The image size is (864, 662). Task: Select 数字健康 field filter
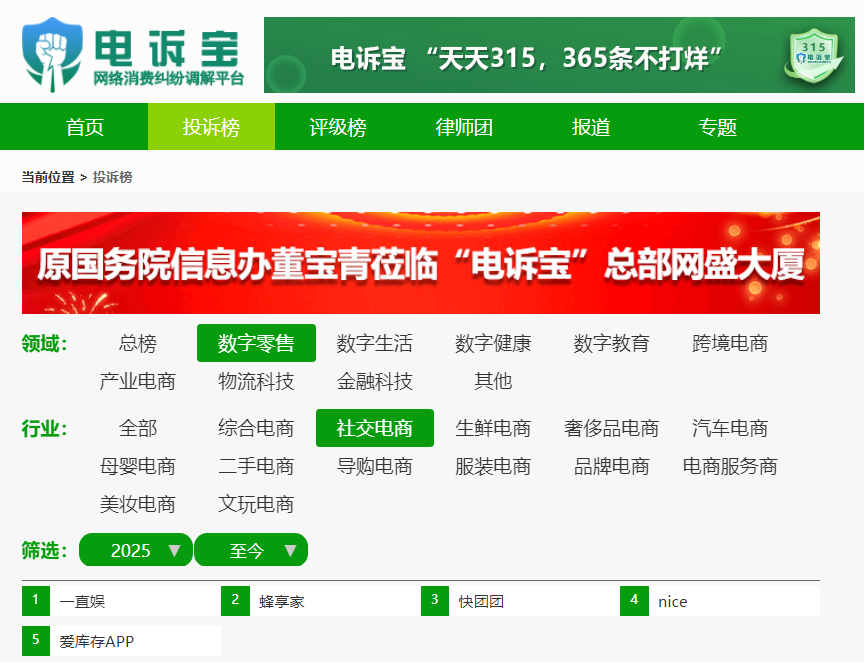[493, 343]
